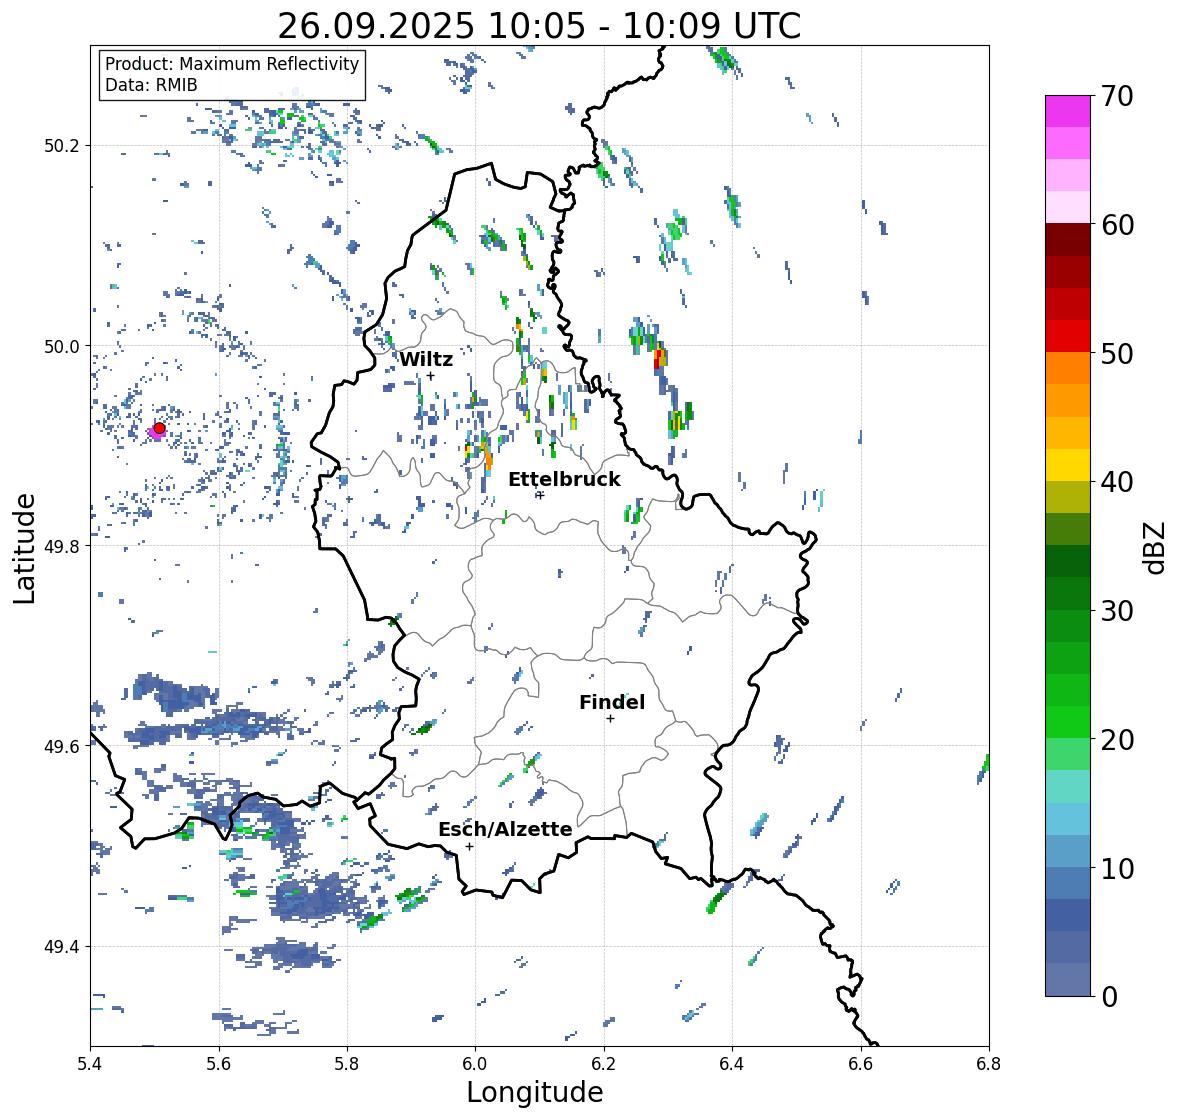This screenshot has height=1117, width=1179.
Task: Click the 50 tick on the colorbar
Action: coord(1117,353)
